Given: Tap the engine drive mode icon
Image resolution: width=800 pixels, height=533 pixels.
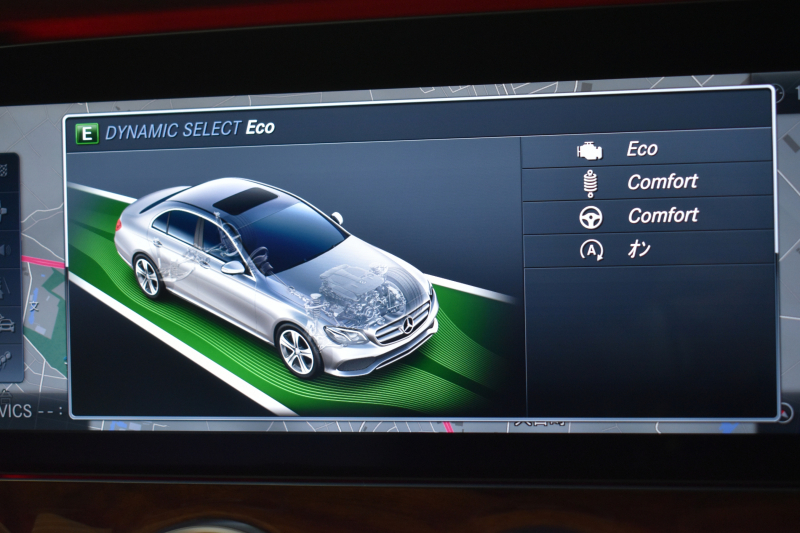Looking at the screenshot, I should click(x=590, y=150).
